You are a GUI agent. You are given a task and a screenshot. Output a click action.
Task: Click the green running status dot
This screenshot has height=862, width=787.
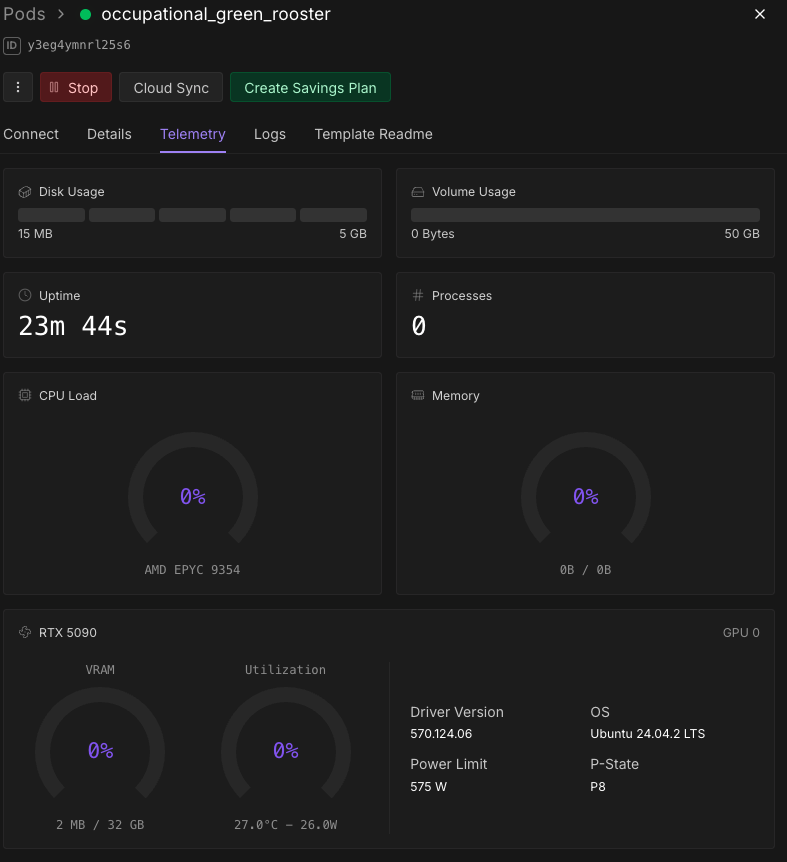point(85,14)
